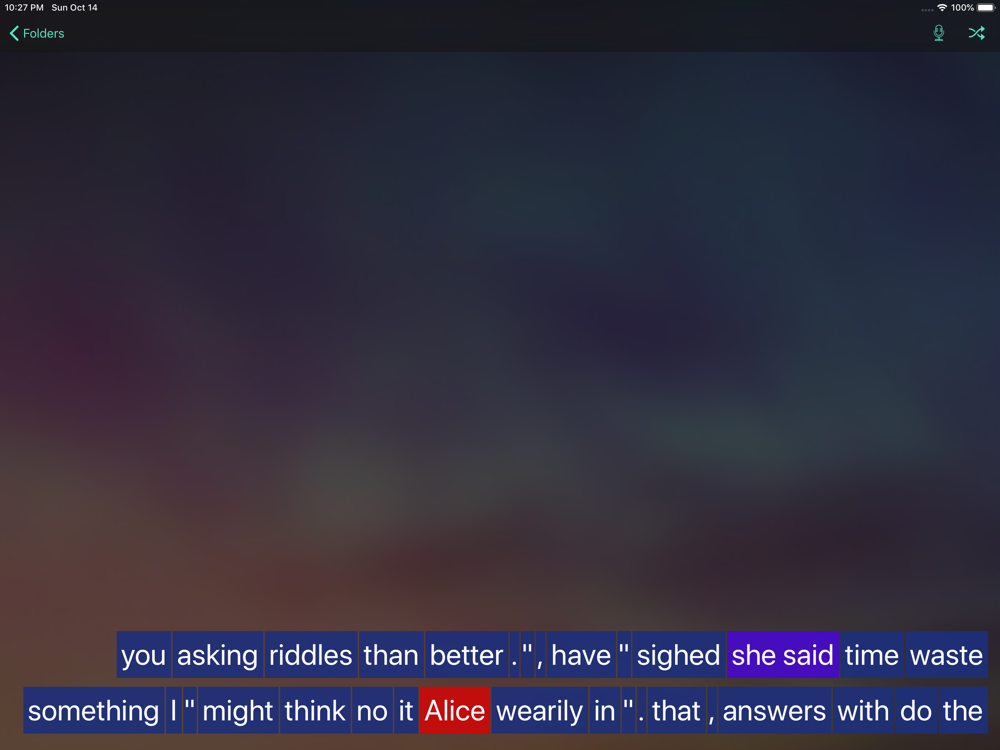1000x750 pixels.
Task: Tap the 'asking' word tile
Action: click(217, 655)
